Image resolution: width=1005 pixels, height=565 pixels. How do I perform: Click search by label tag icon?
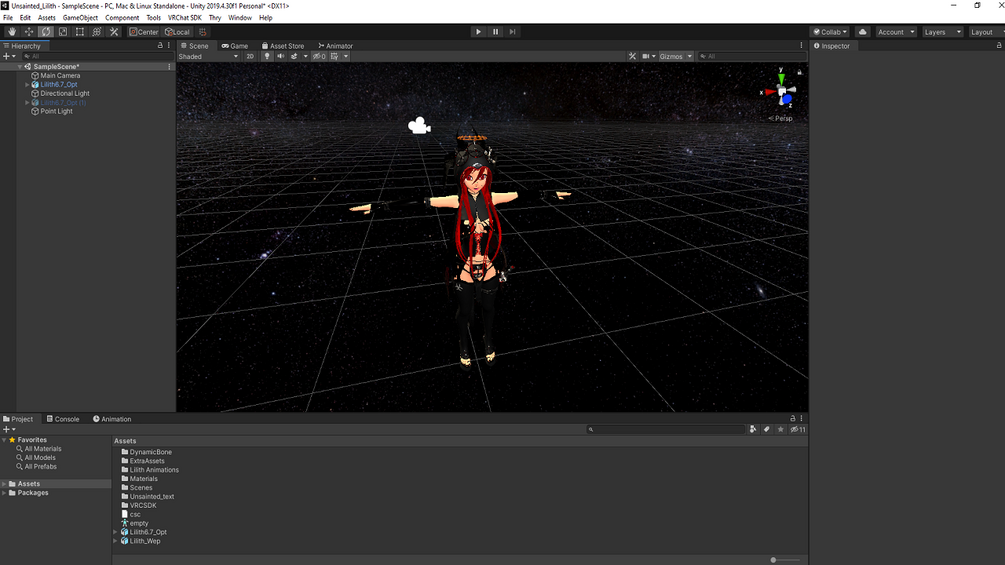[x=767, y=429]
